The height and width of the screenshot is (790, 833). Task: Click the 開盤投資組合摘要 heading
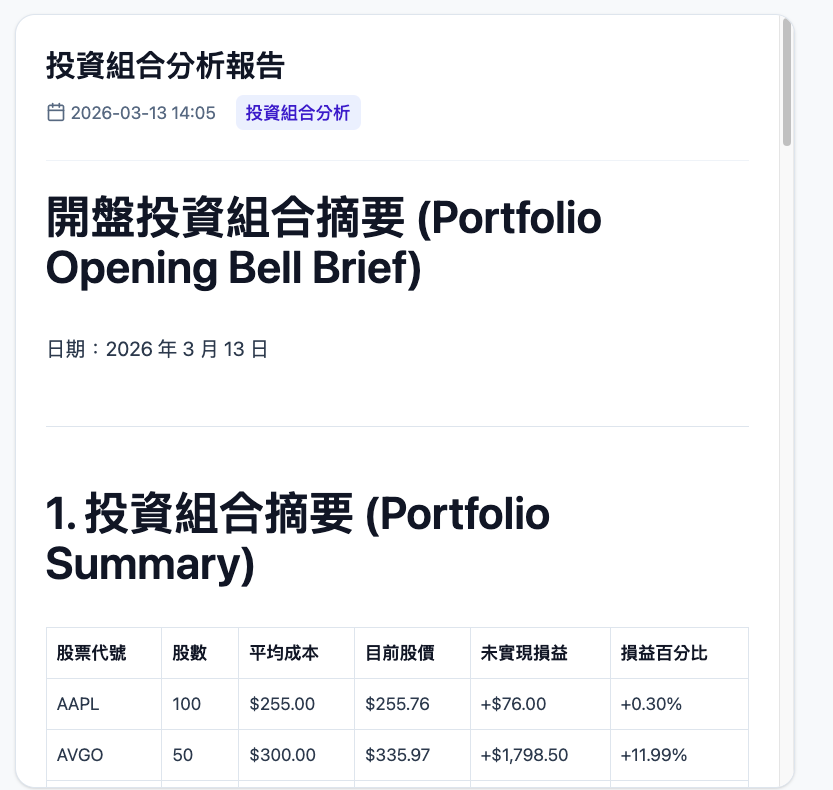[x=322, y=243]
